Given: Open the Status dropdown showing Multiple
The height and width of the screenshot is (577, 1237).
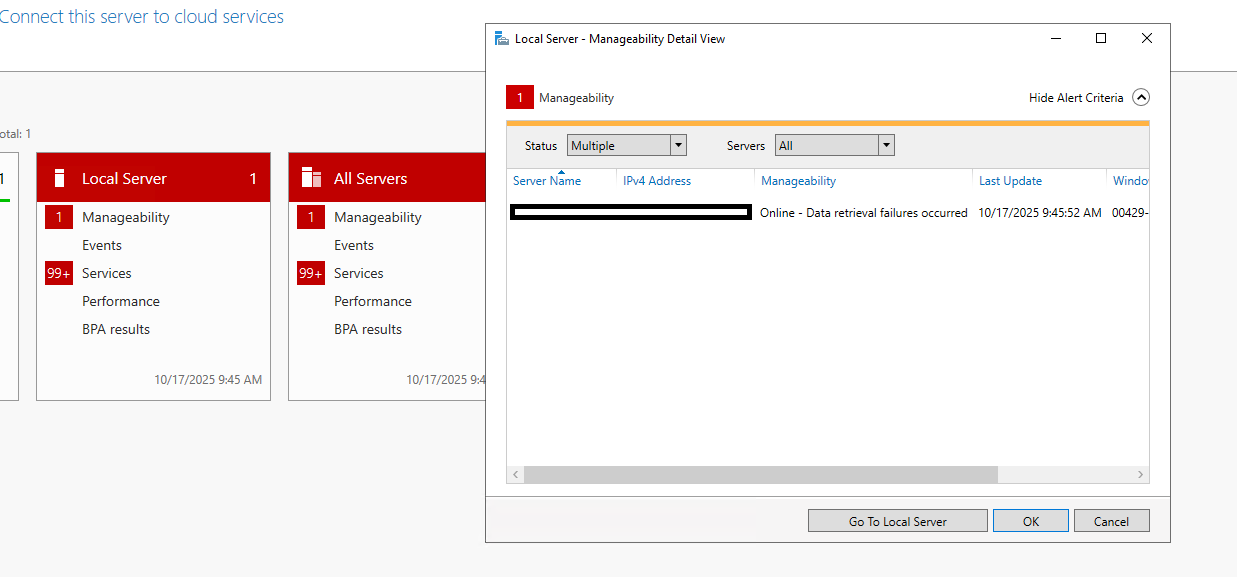Looking at the screenshot, I should pyautogui.click(x=626, y=145).
